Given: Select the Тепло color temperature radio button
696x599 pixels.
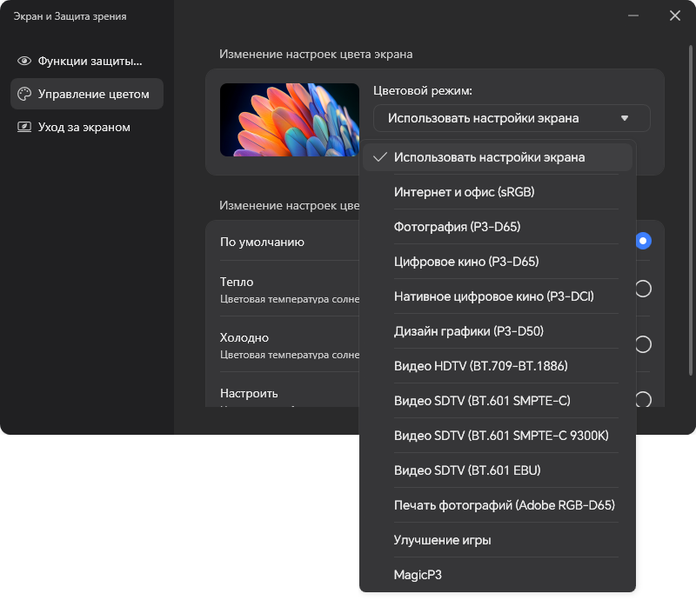Looking at the screenshot, I should 643,289.
